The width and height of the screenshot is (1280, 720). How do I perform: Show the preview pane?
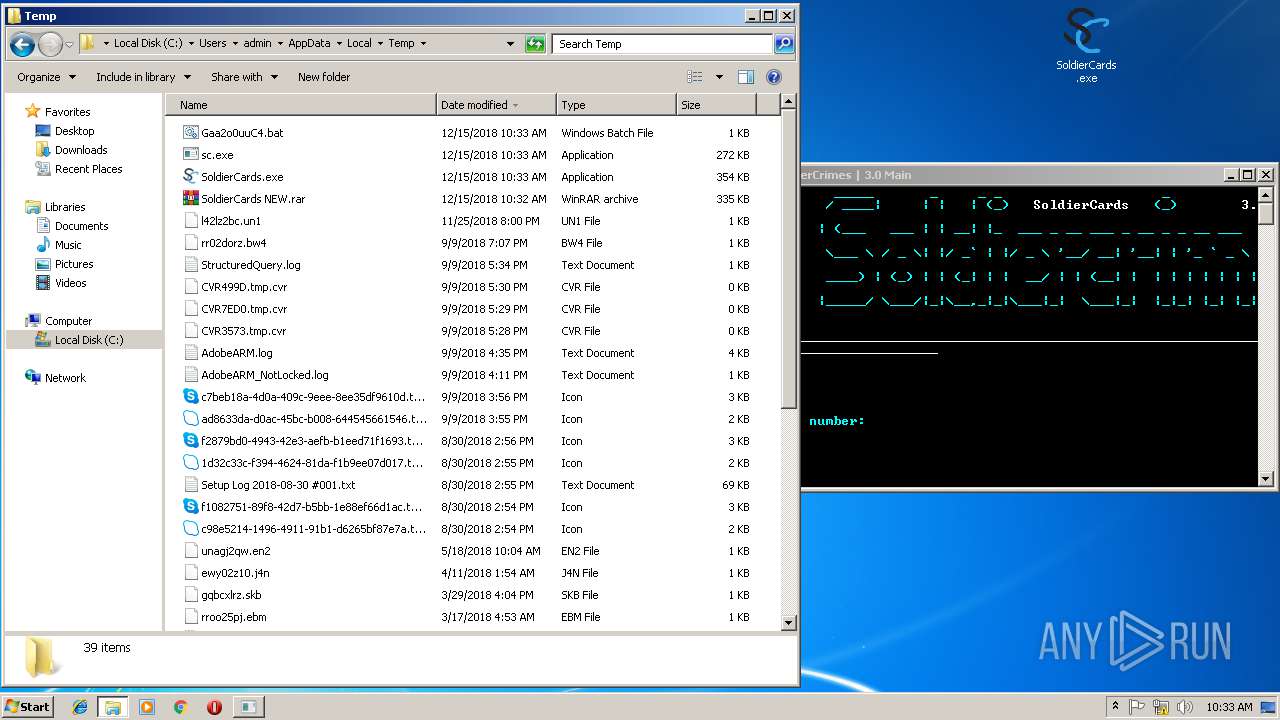click(746, 77)
